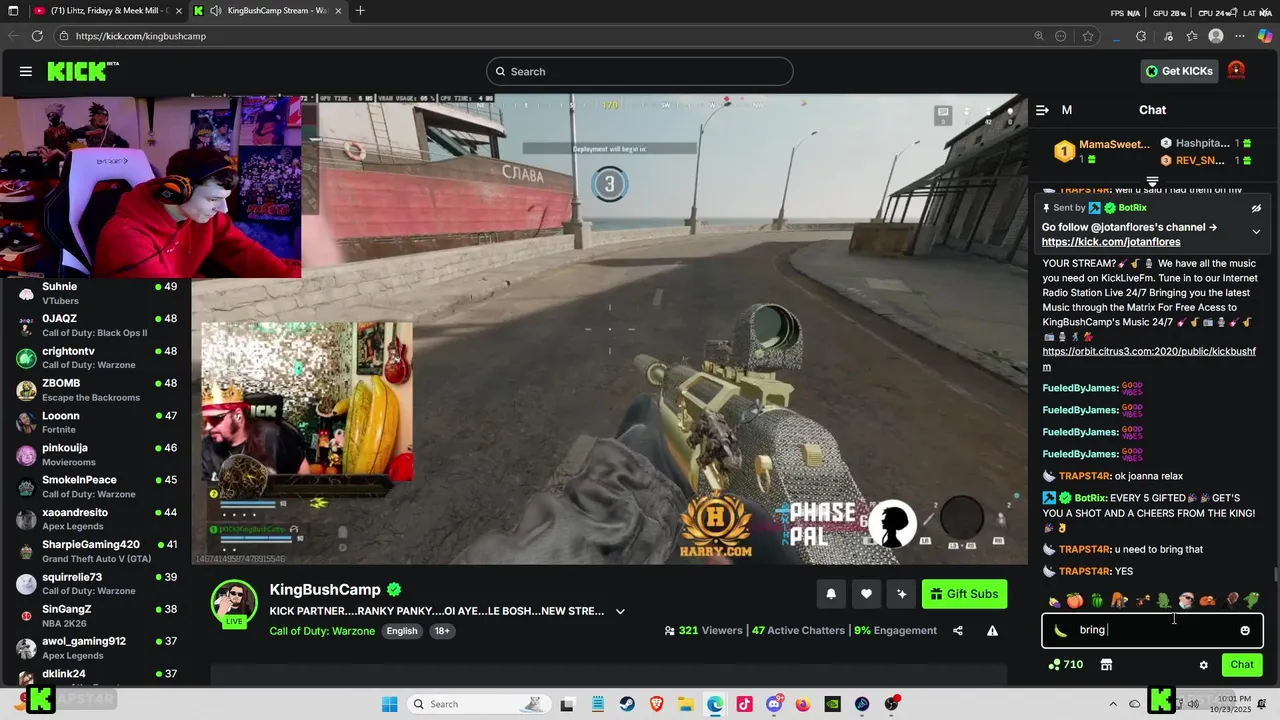Image resolution: width=1280 pixels, height=720 pixels.
Task: Select the KingBushCamp Stream browser tab
Action: click(x=270, y=11)
